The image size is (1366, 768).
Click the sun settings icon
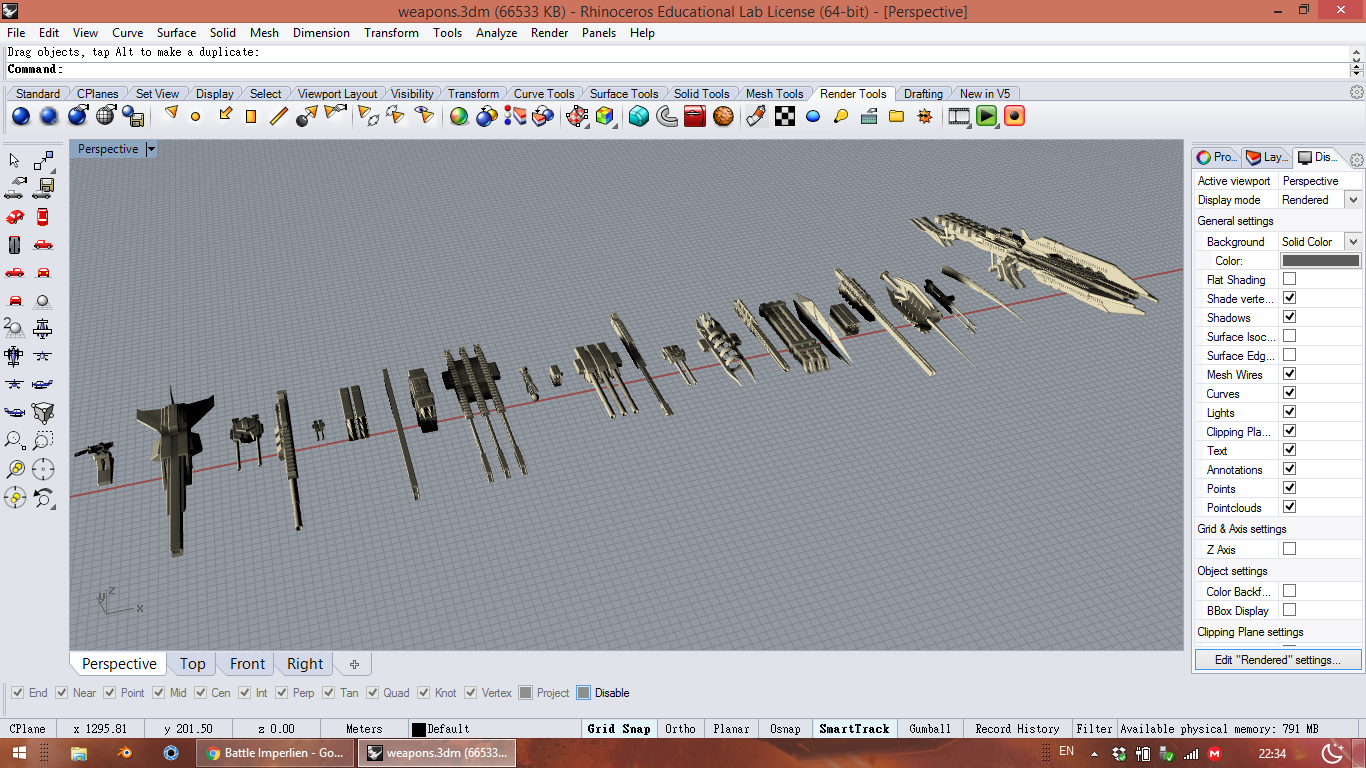point(924,116)
